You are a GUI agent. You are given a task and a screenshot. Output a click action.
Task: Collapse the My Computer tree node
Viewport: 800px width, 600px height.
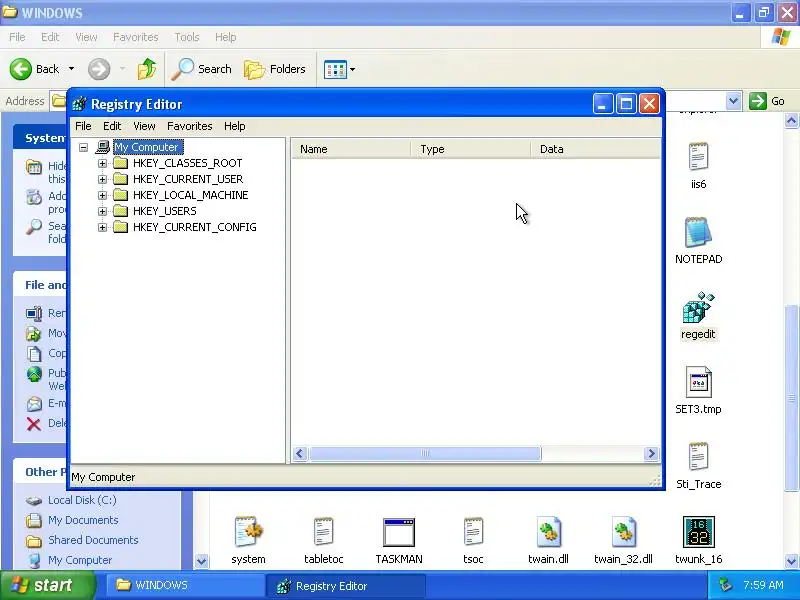pyautogui.click(x=83, y=147)
